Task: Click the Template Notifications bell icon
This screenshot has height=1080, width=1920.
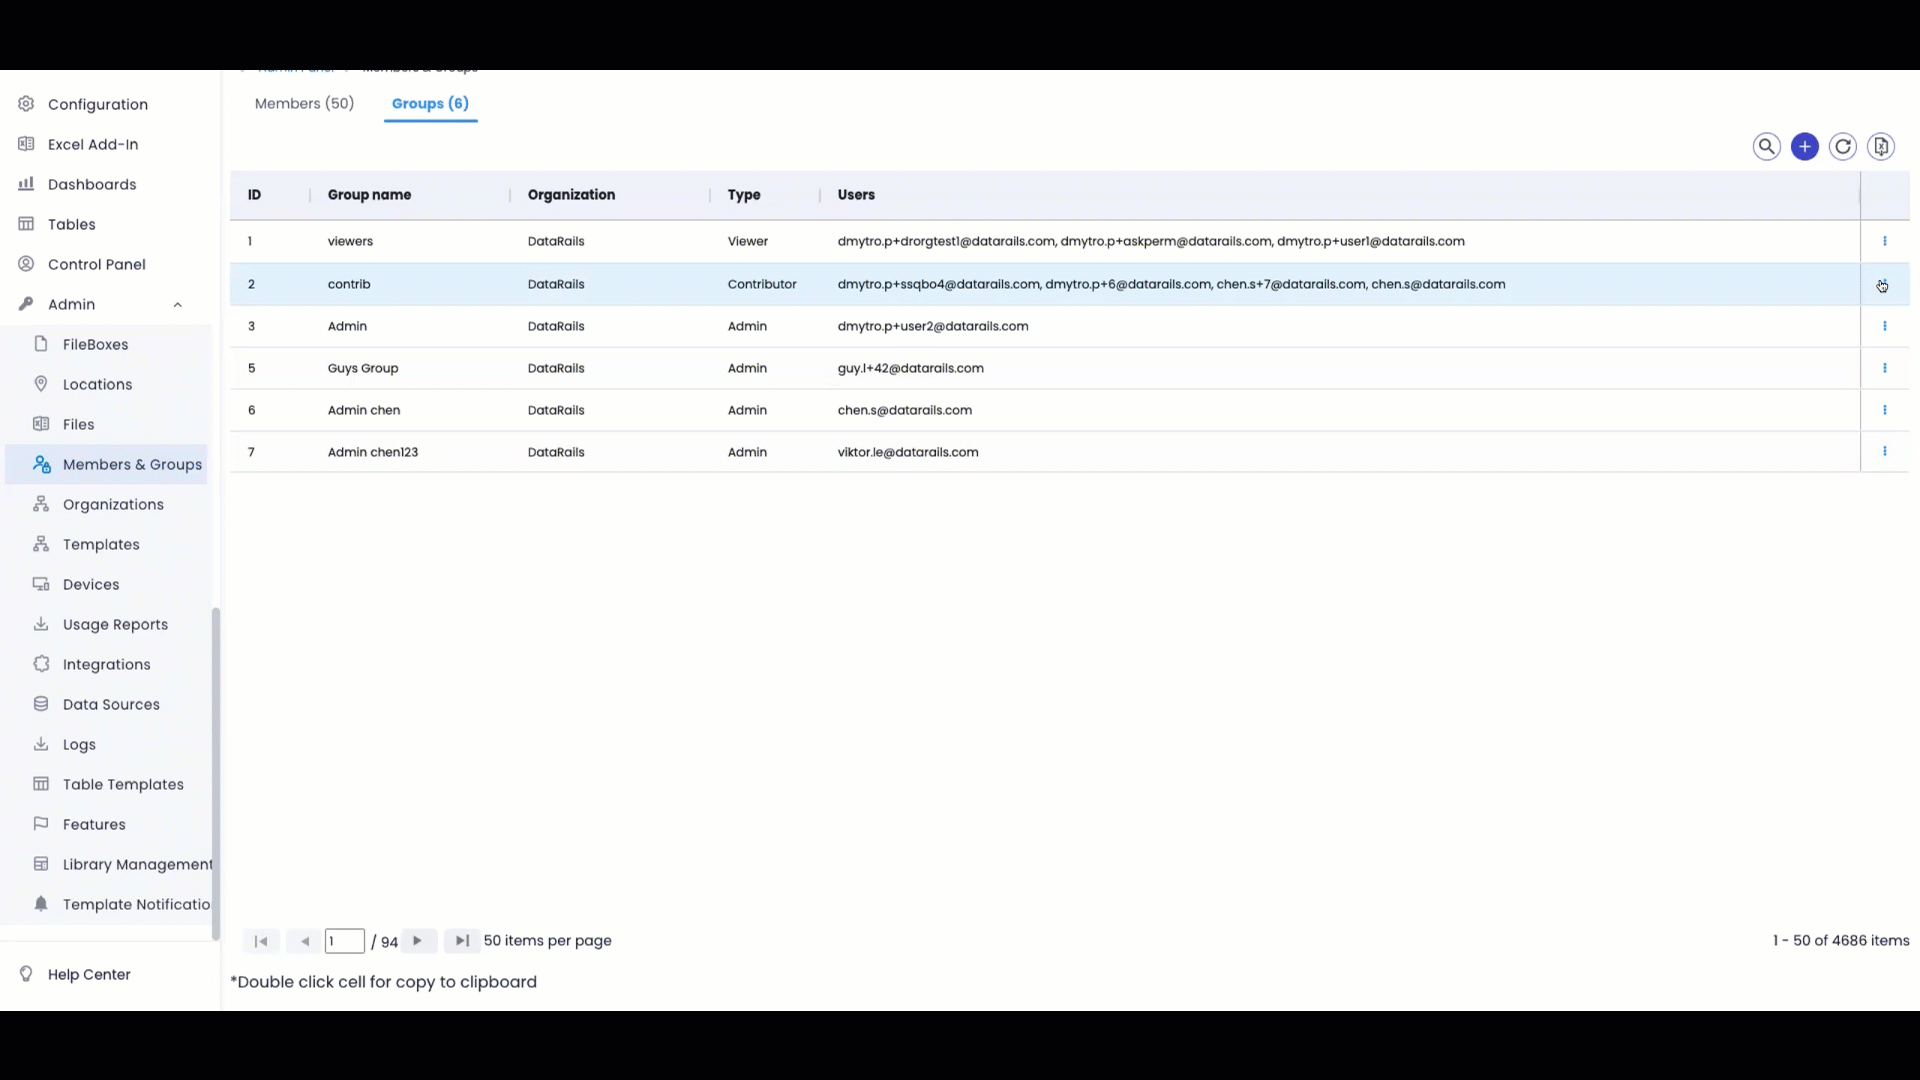Action: click(x=41, y=904)
